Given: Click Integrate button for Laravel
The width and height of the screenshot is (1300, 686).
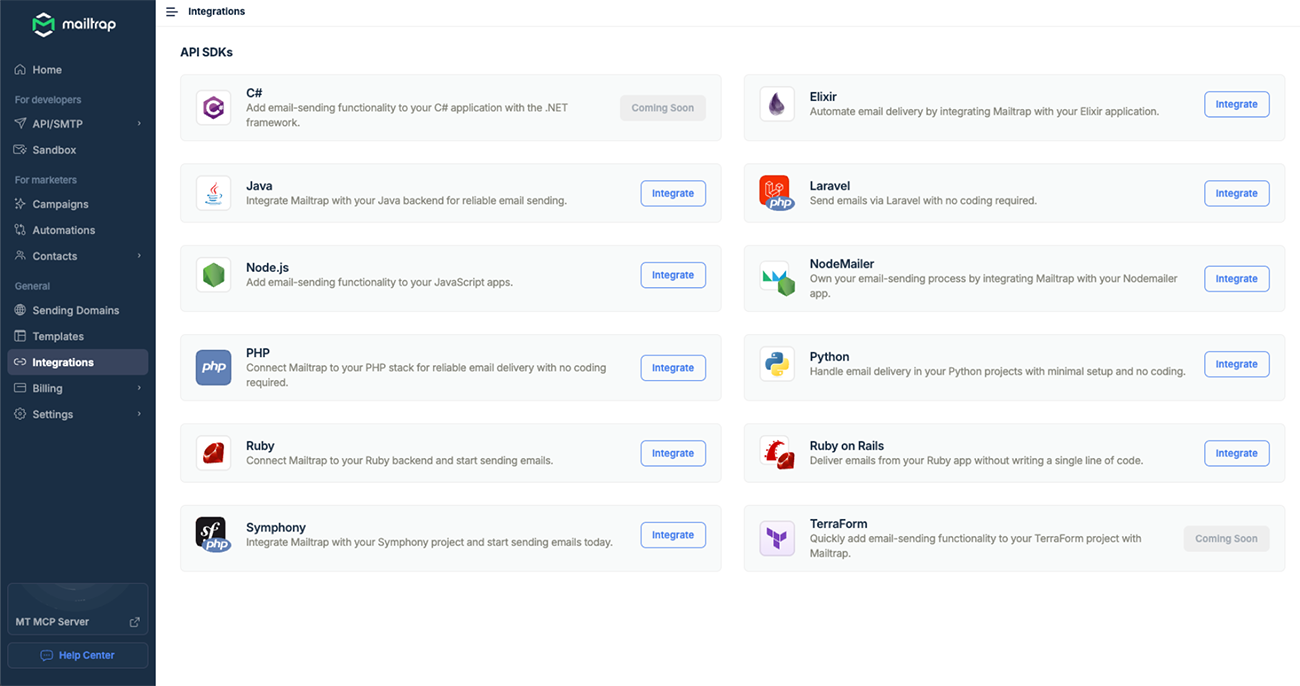Looking at the screenshot, I should pyautogui.click(x=1237, y=193).
